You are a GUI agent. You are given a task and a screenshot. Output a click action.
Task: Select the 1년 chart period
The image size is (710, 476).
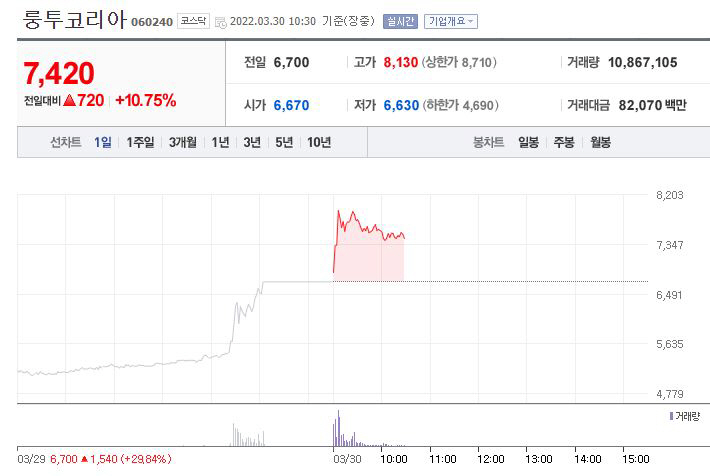tap(220, 142)
